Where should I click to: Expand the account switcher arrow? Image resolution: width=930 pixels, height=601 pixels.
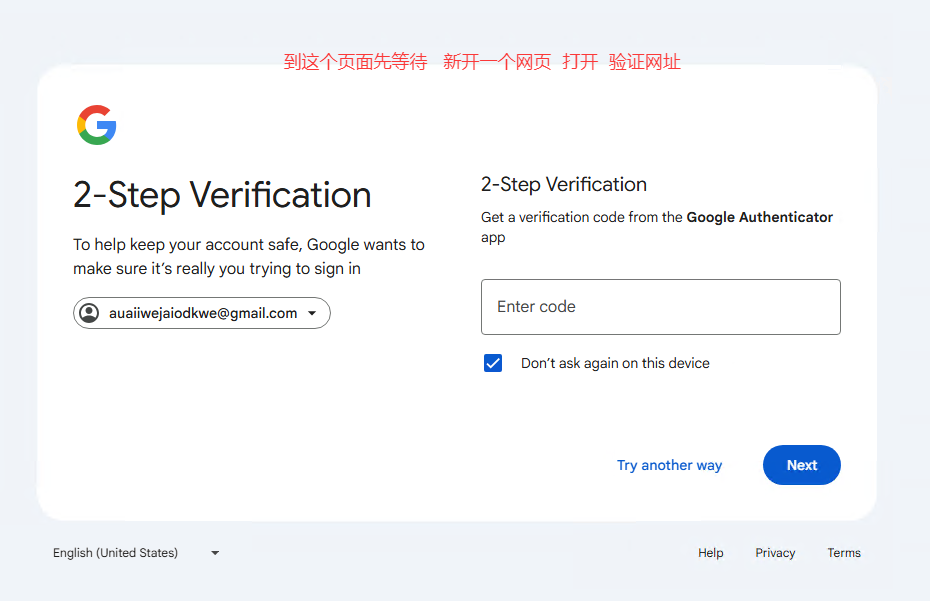click(x=312, y=313)
